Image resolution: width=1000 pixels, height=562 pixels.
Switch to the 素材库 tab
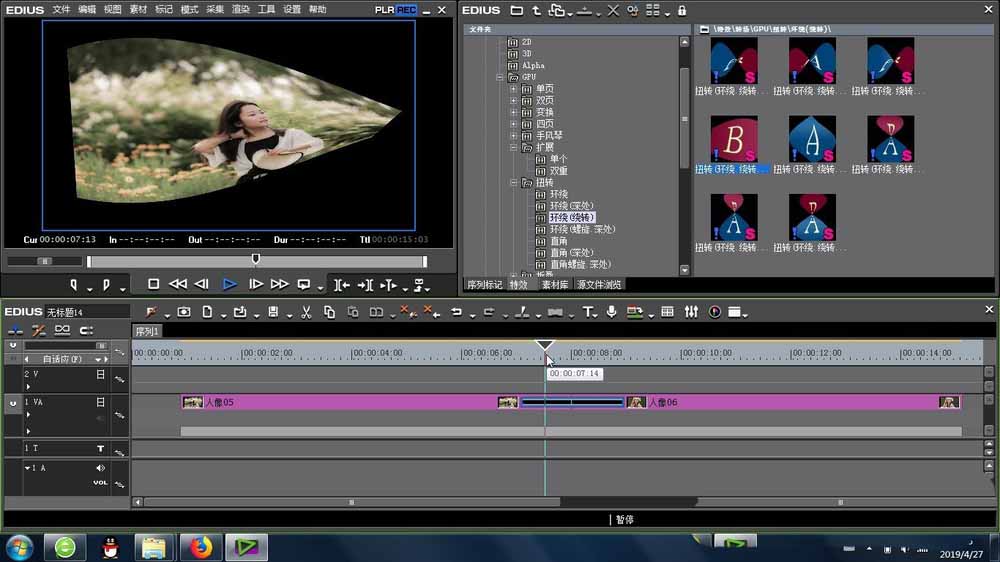[555, 285]
